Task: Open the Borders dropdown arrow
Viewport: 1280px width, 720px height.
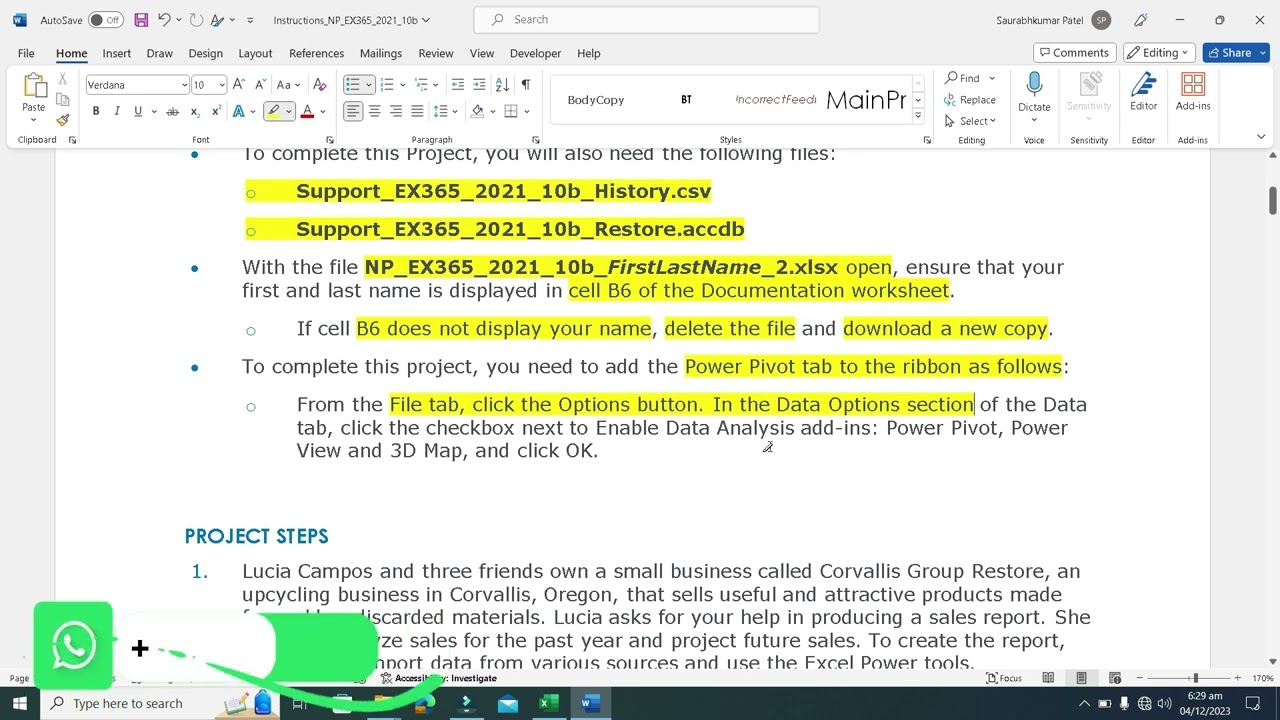Action: 527,111
